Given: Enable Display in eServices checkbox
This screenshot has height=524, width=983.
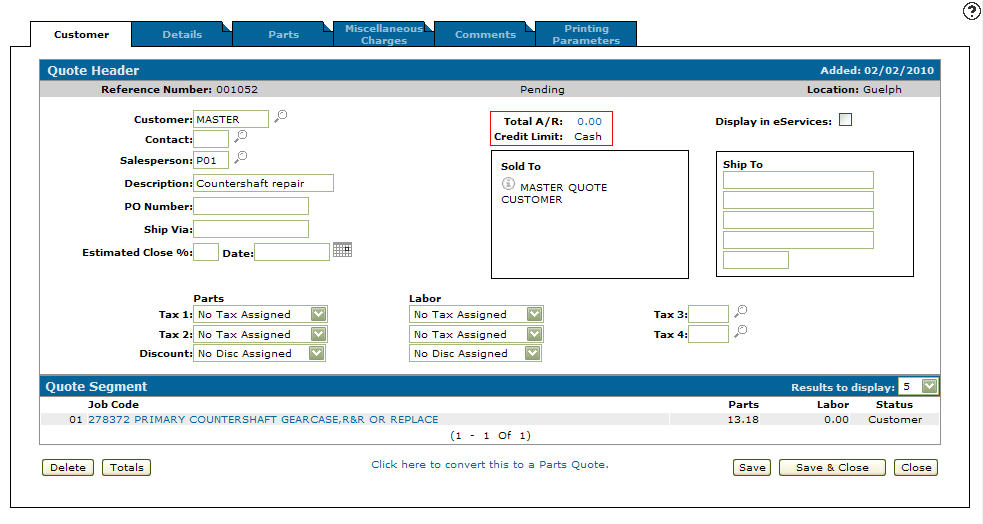Looking at the screenshot, I should coord(846,120).
